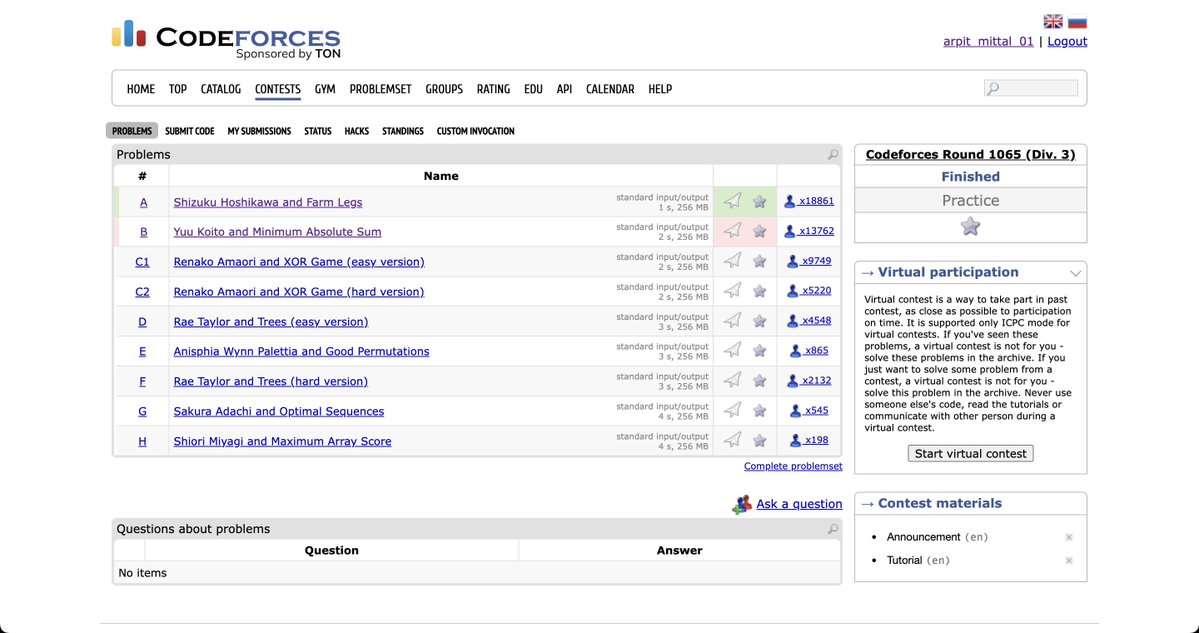The height and width of the screenshot is (633, 1199).
Task: Switch to HACKS tab
Action: tap(356, 131)
